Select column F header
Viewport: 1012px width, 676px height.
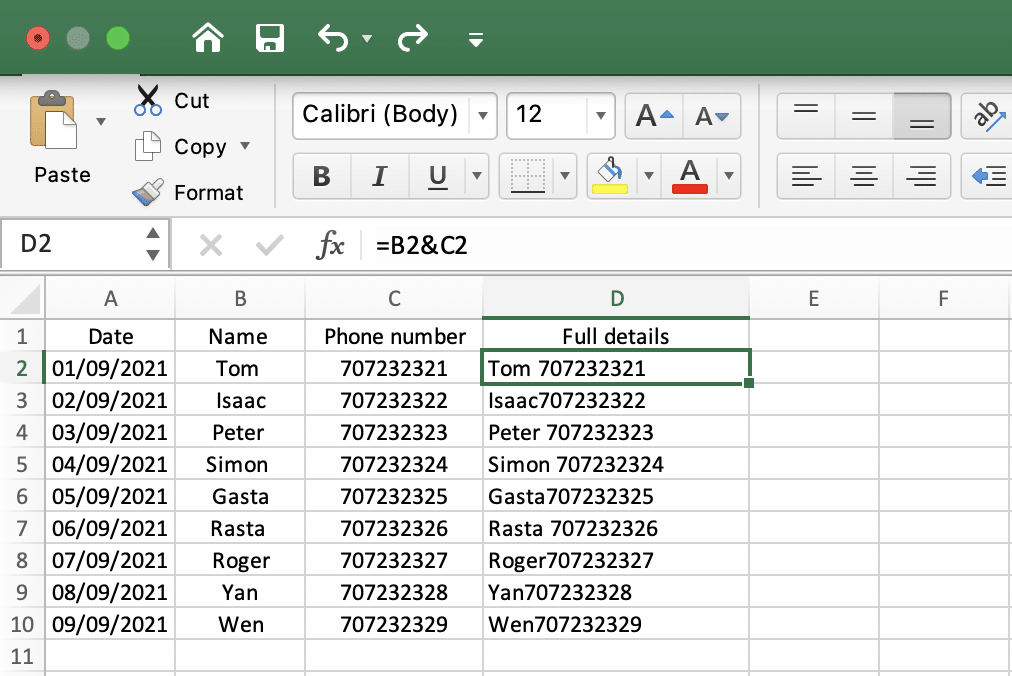pyautogui.click(x=944, y=298)
